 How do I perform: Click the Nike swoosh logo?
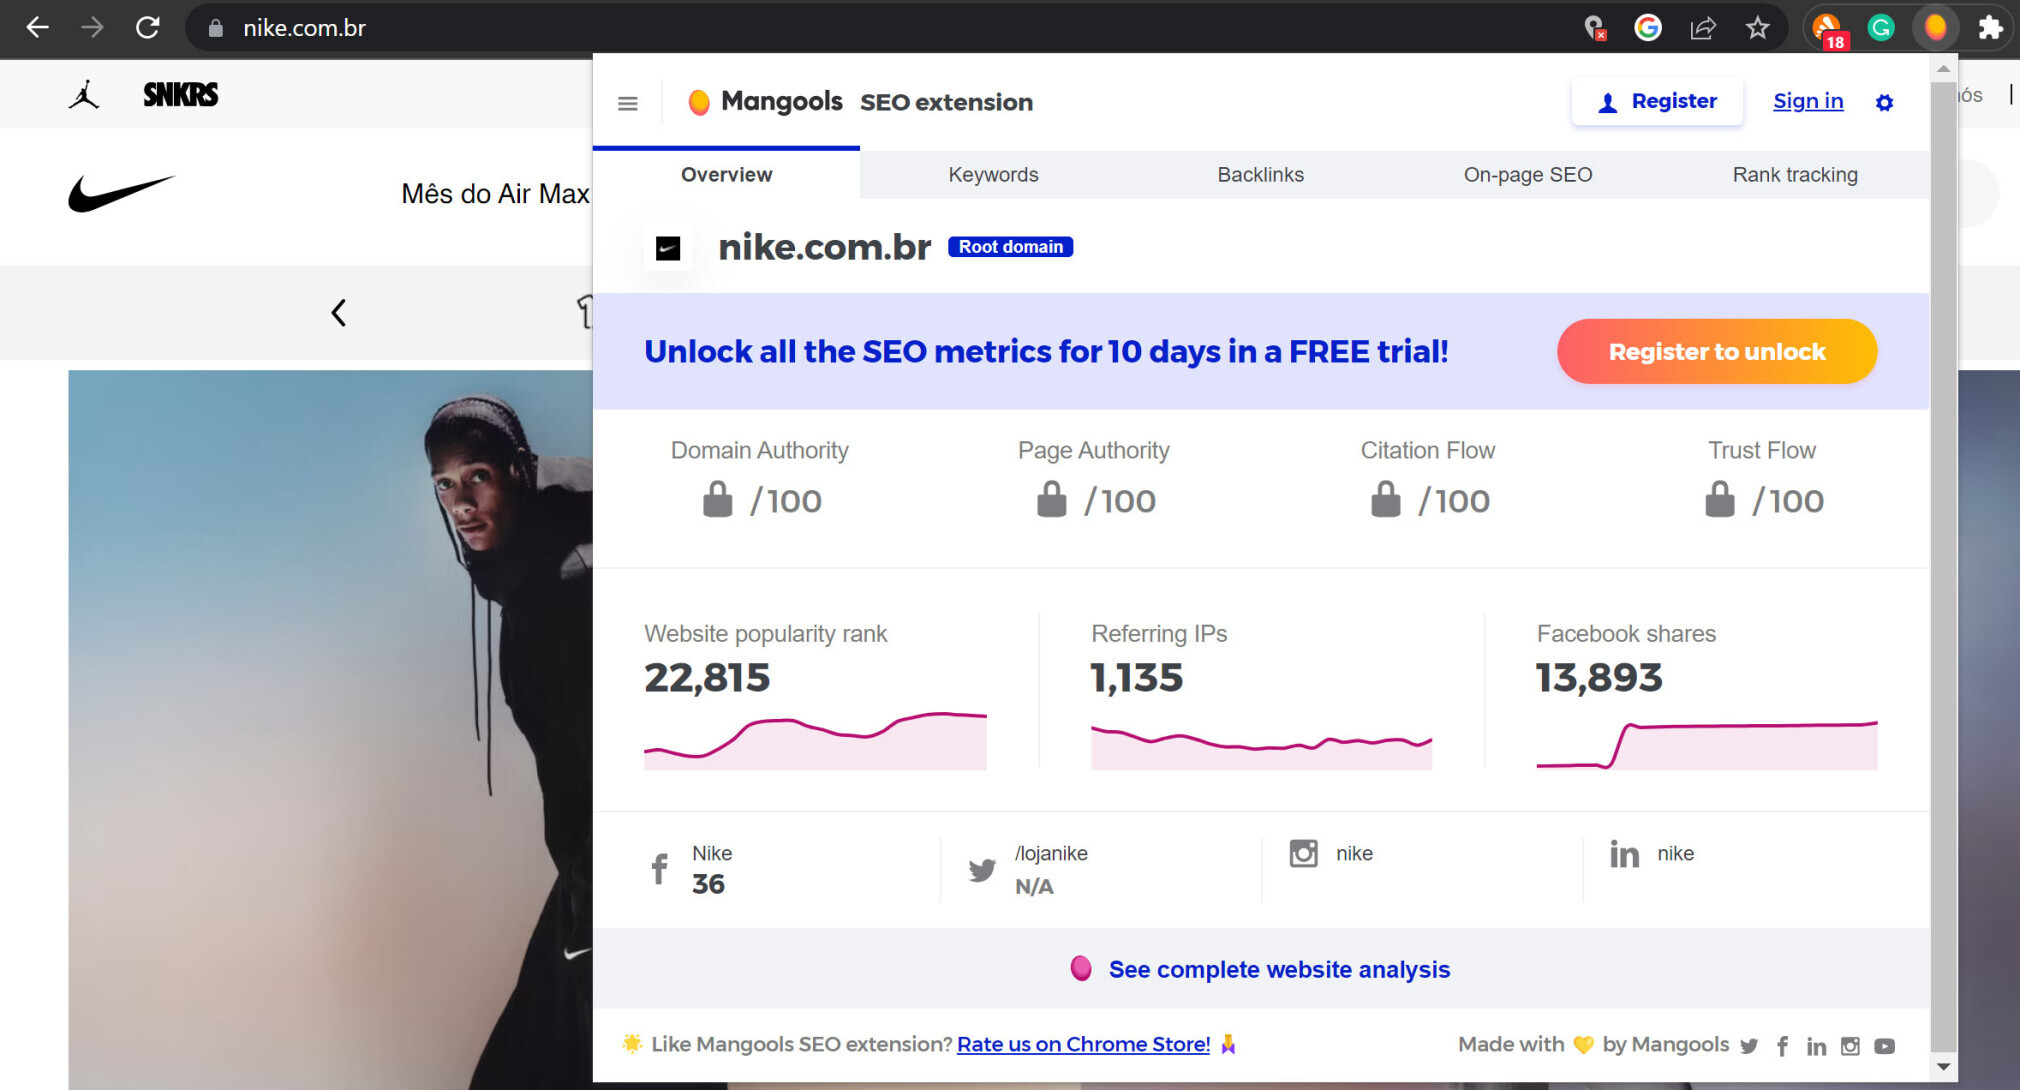click(121, 192)
